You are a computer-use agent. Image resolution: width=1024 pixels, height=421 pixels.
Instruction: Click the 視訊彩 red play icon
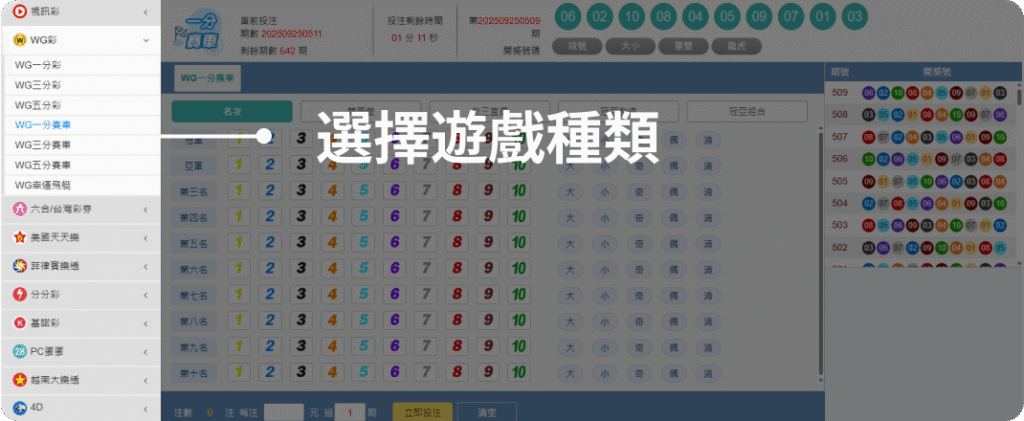pyautogui.click(x=20, y=11)
